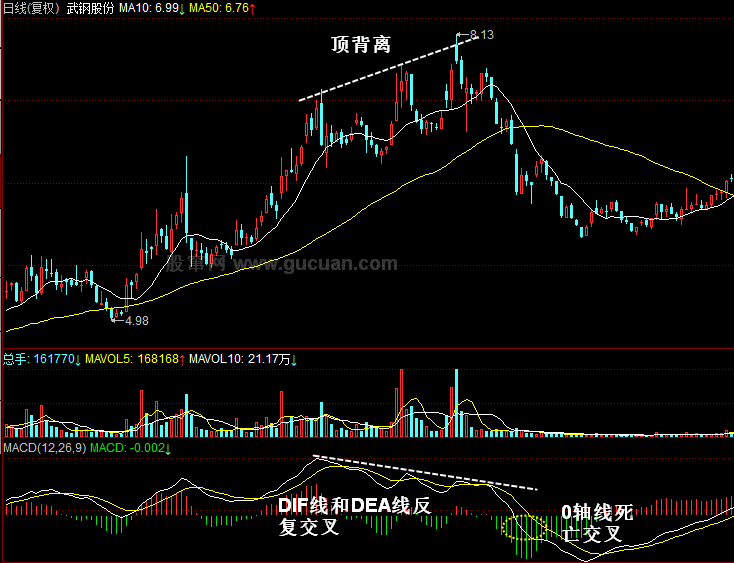
Task: Select the 0轴线死亡交叉 annotation text
Action: coord(597,523)
